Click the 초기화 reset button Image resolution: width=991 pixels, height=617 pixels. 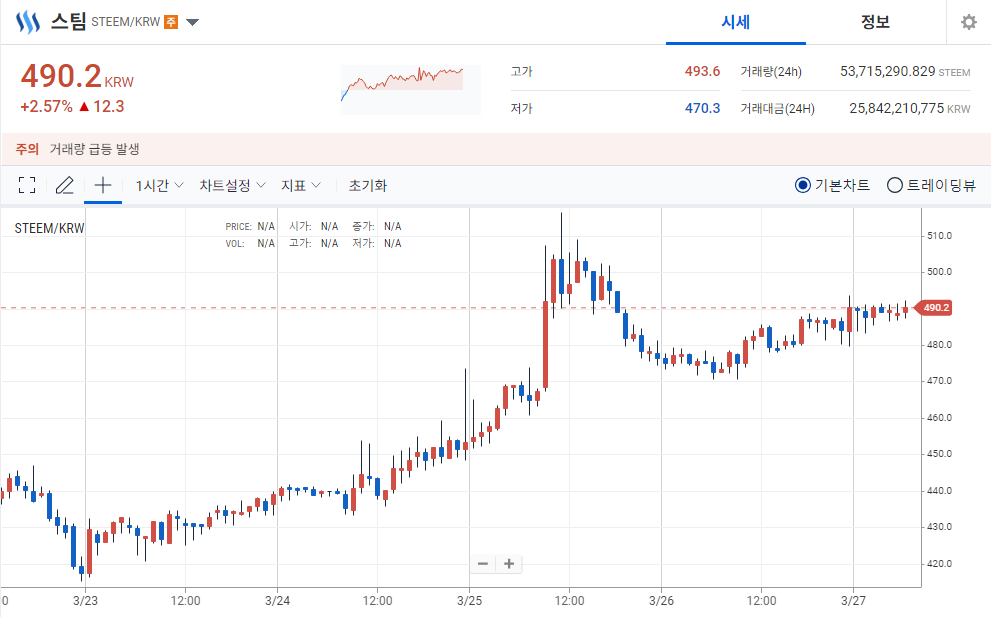pos(368,185)
